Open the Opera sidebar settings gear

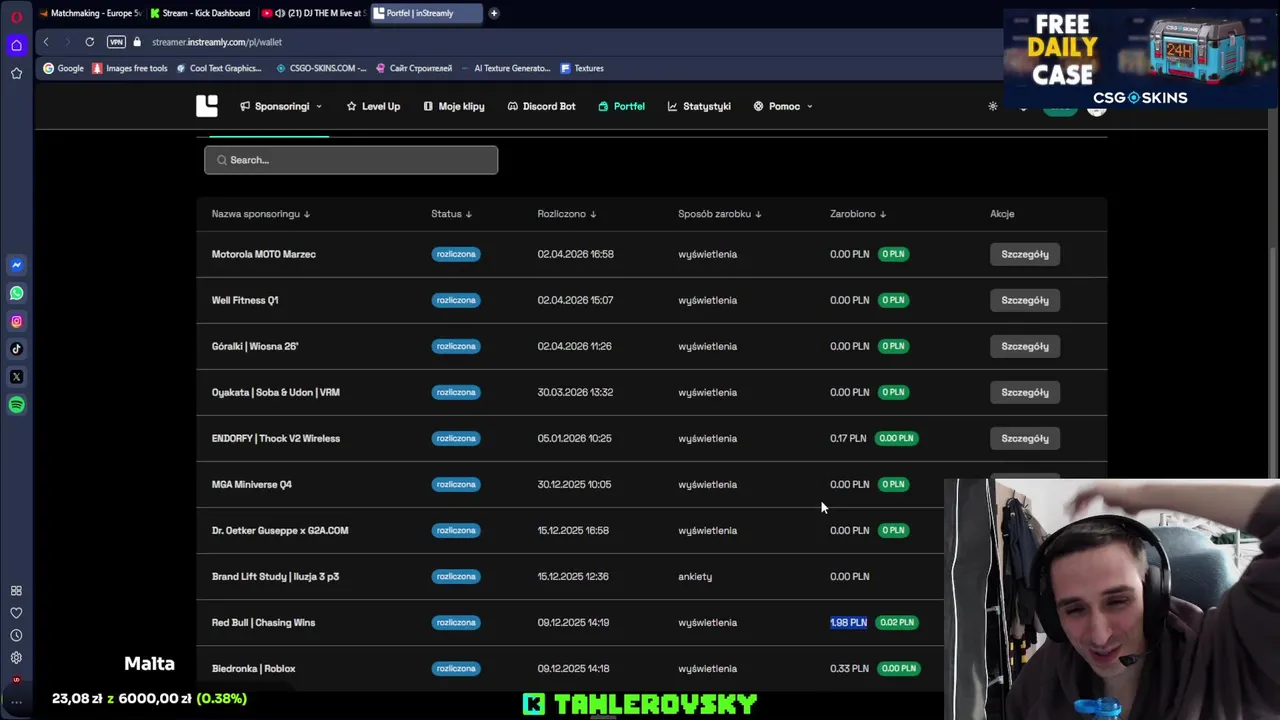point(16,658)
